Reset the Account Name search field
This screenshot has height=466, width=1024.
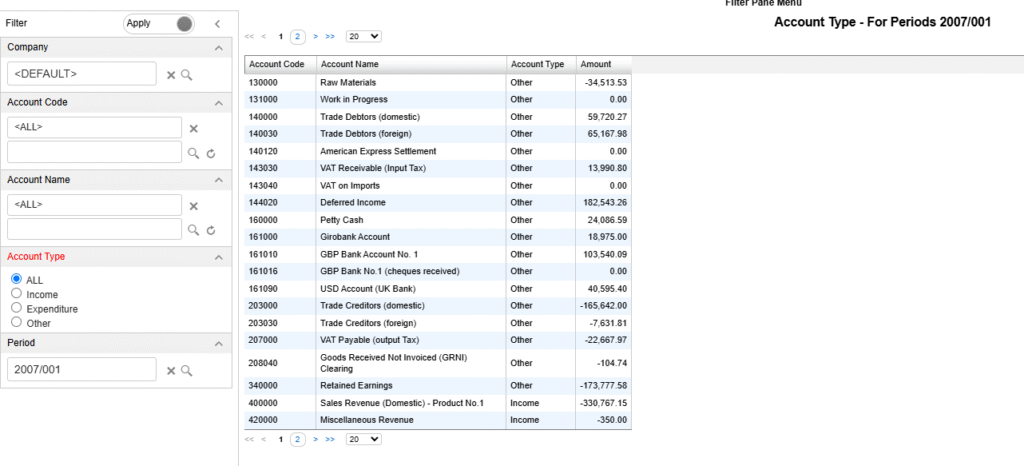(210, 230)
